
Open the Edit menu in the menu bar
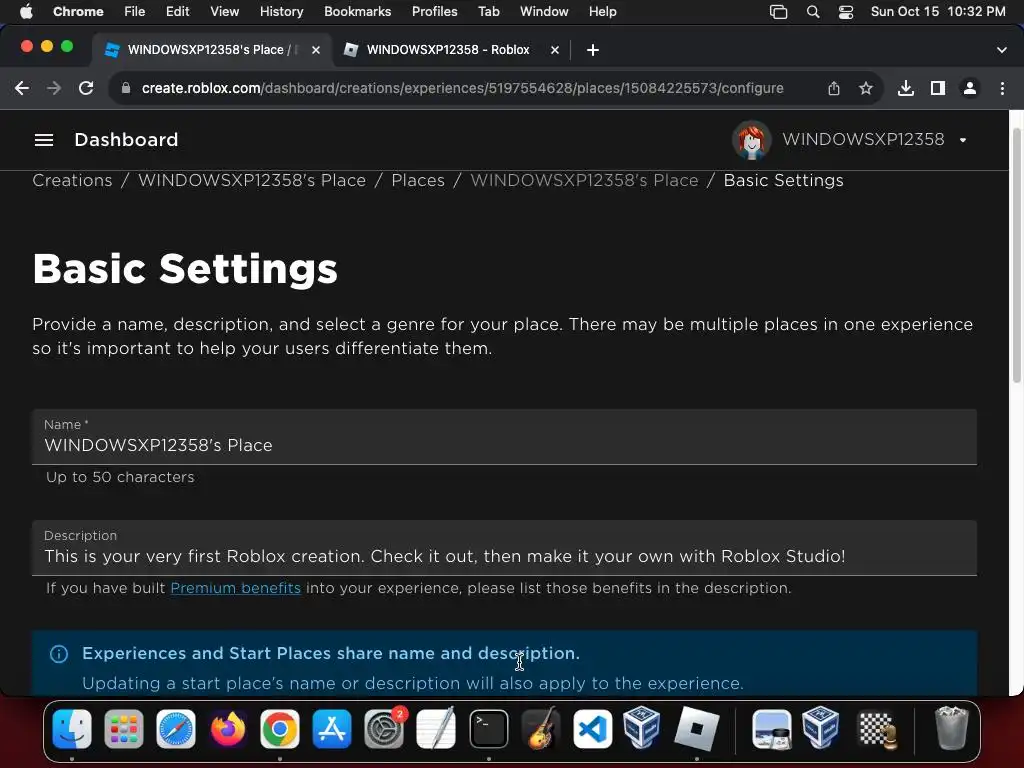pos(177,11)
